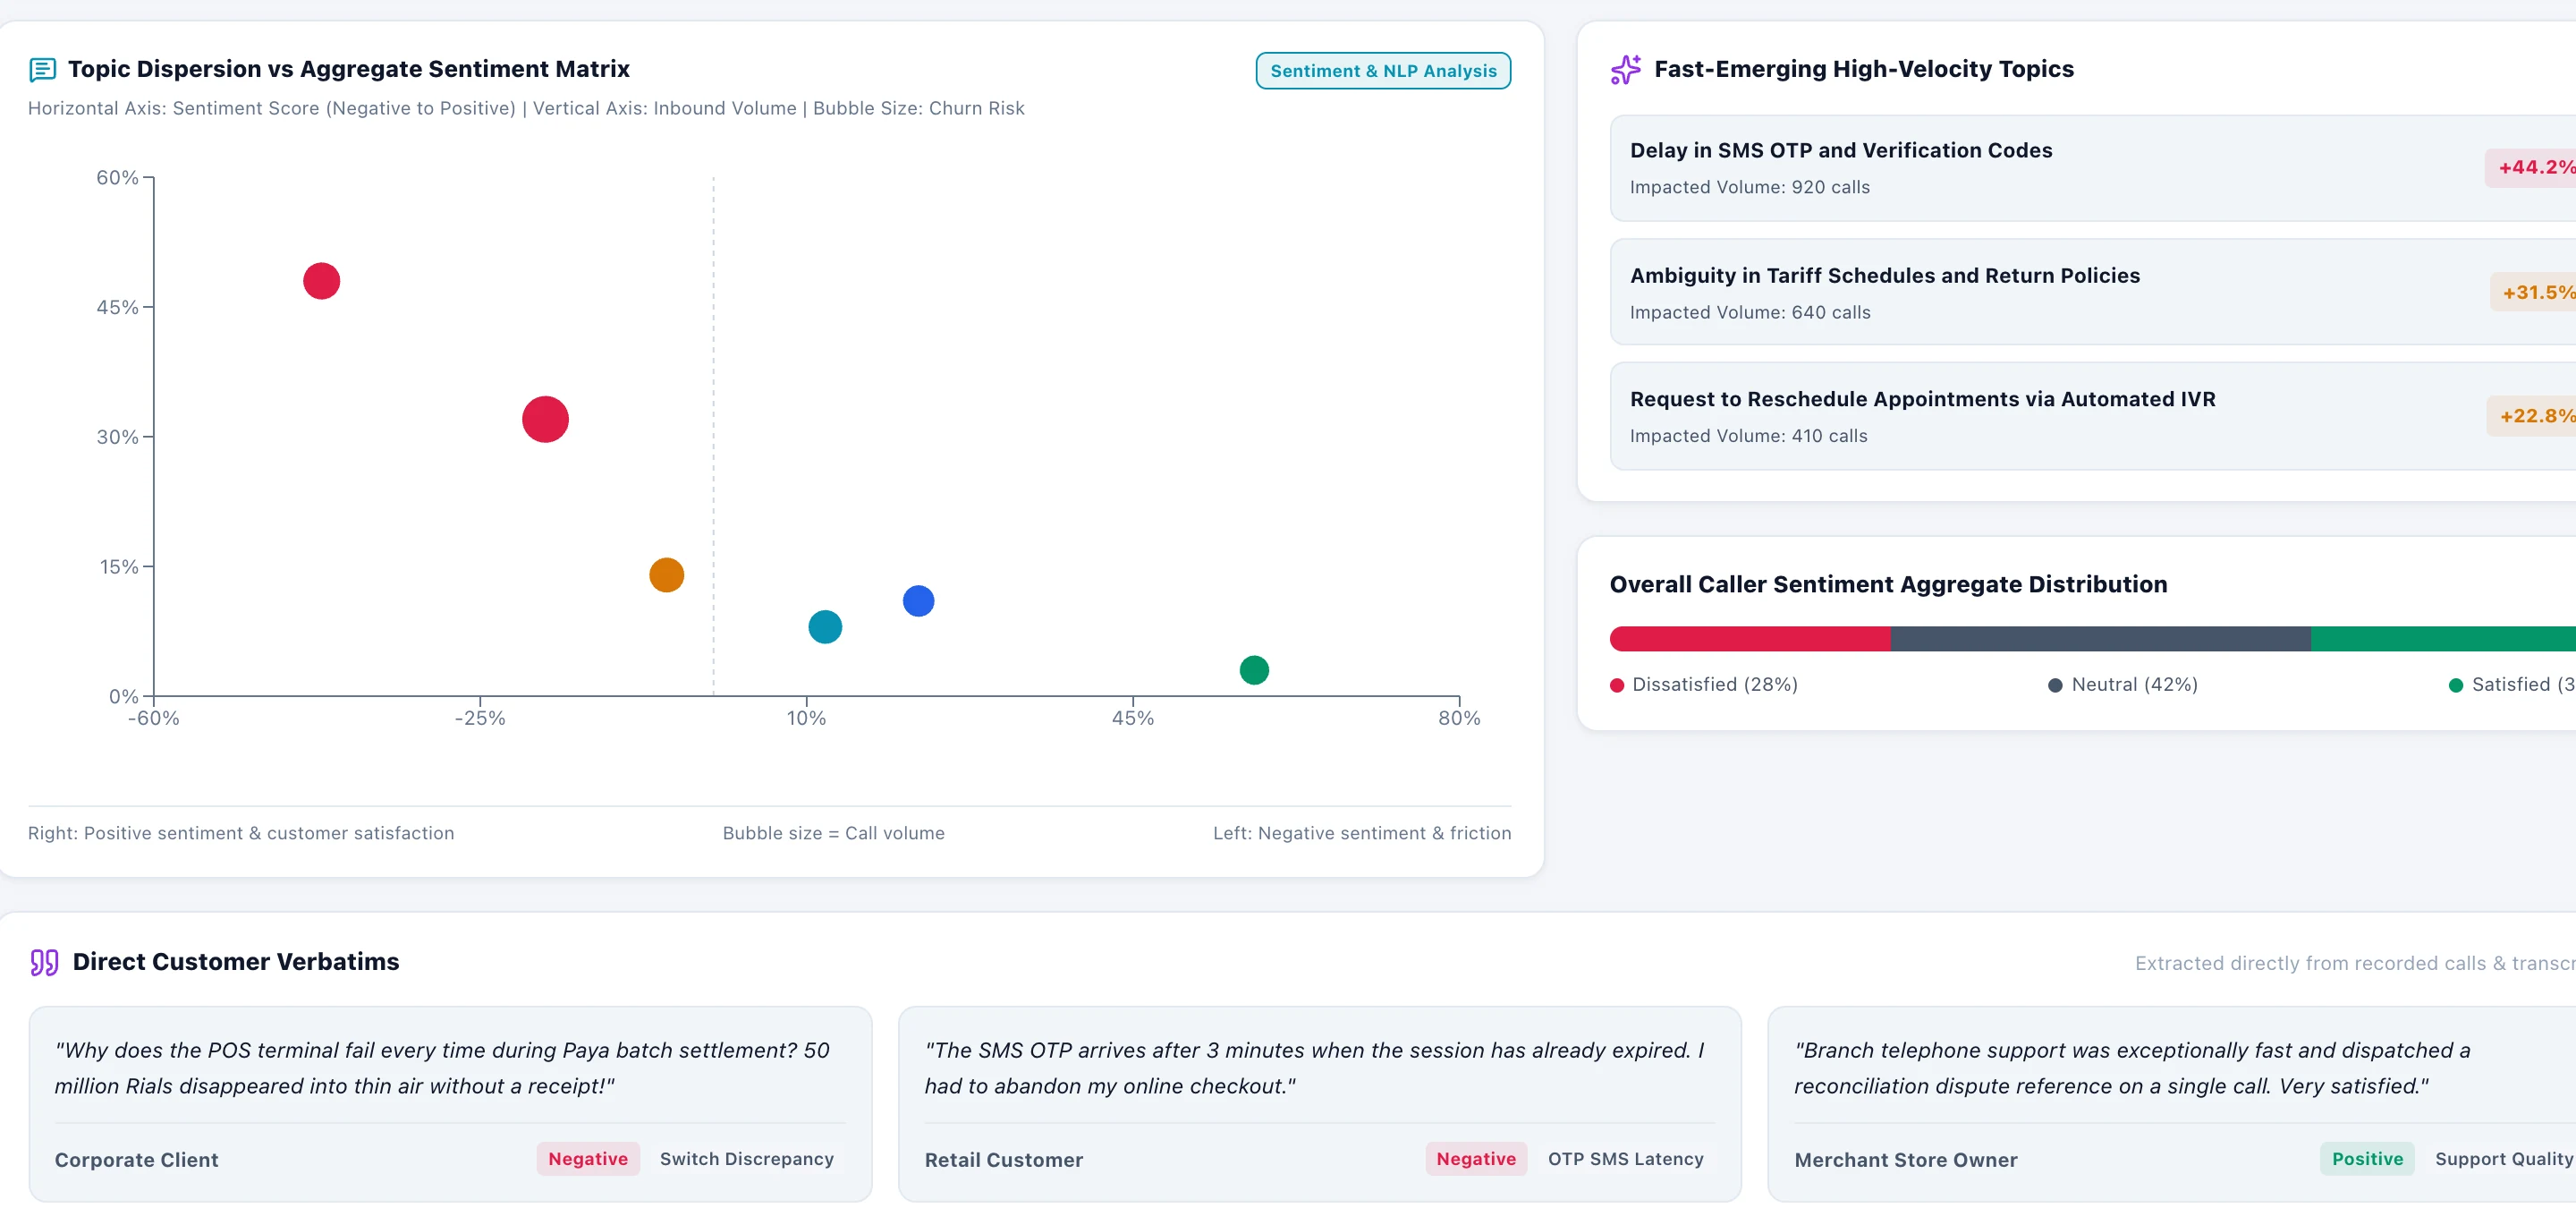
Task: Click the Negative tag on Corporate Client verbatim
Action: [588, 1159]
